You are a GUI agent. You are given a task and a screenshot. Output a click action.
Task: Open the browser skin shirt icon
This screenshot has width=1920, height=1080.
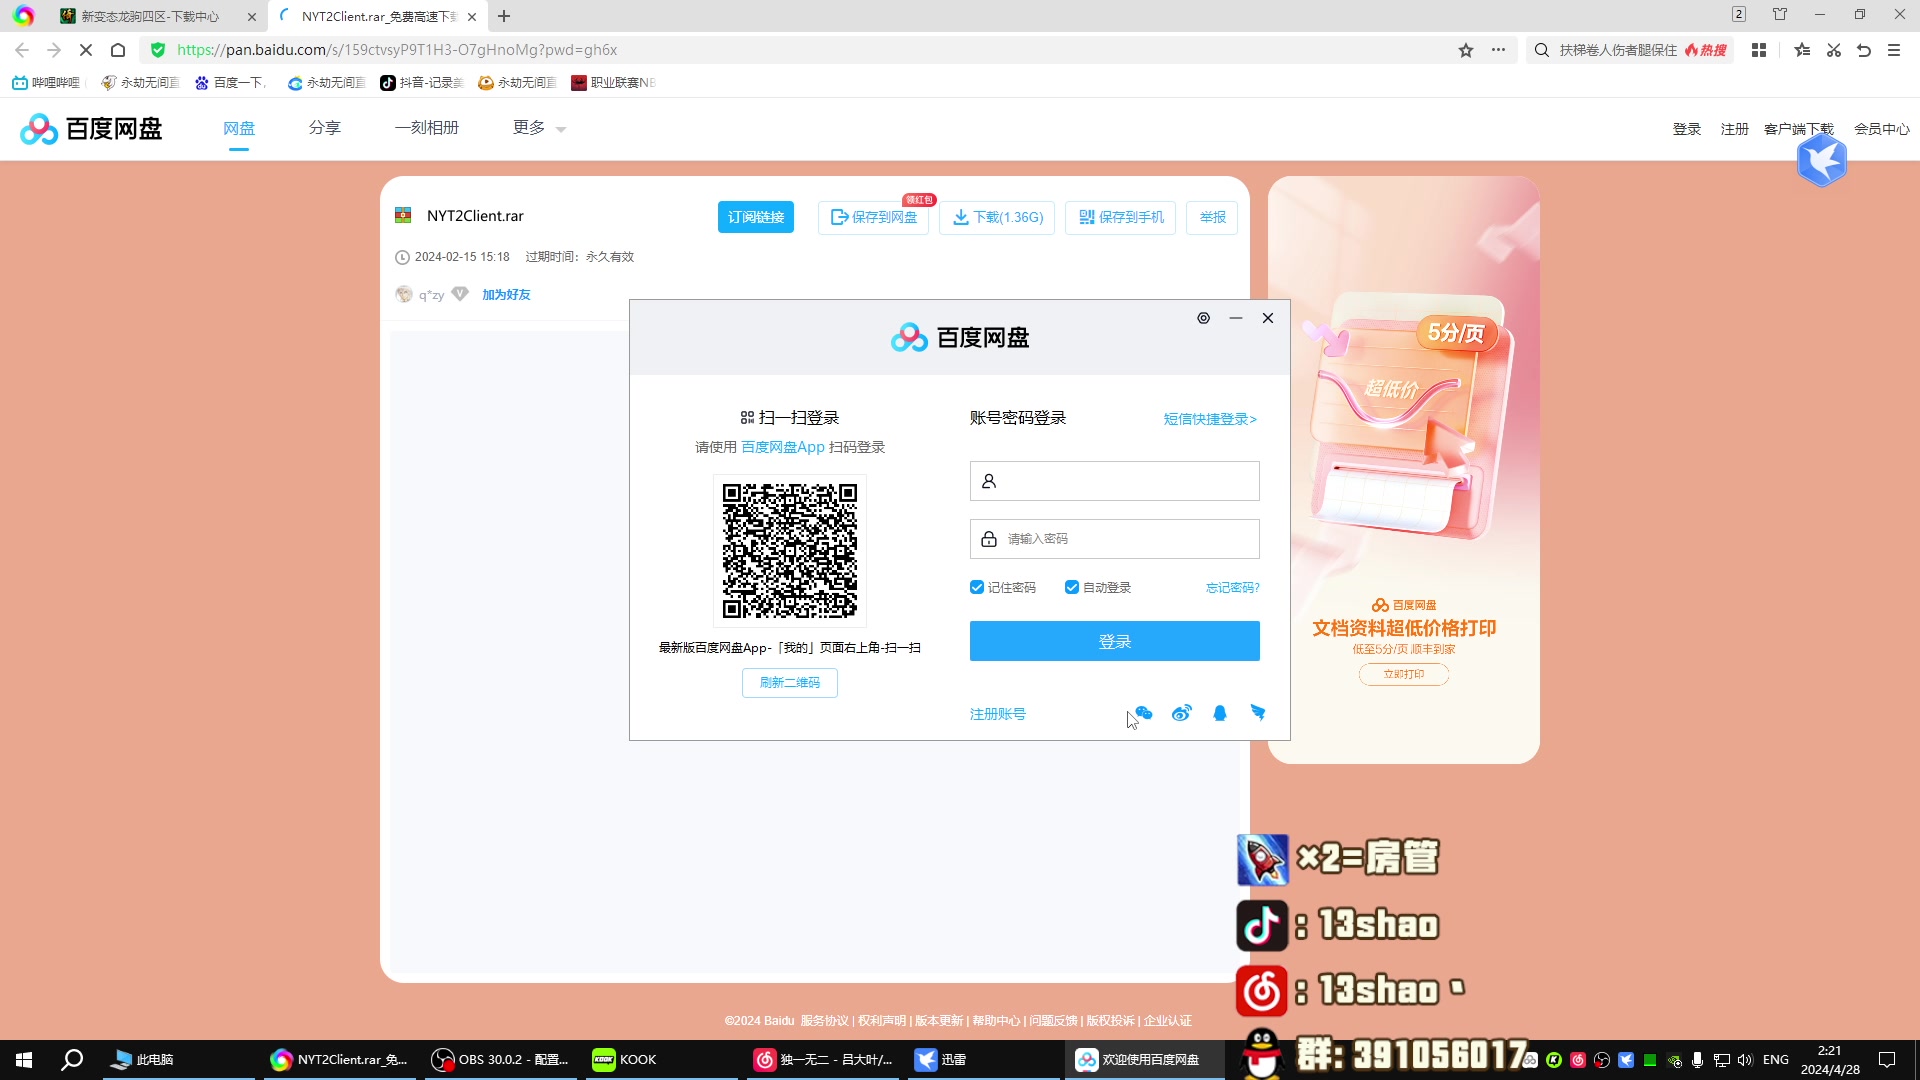point(1780,14)
